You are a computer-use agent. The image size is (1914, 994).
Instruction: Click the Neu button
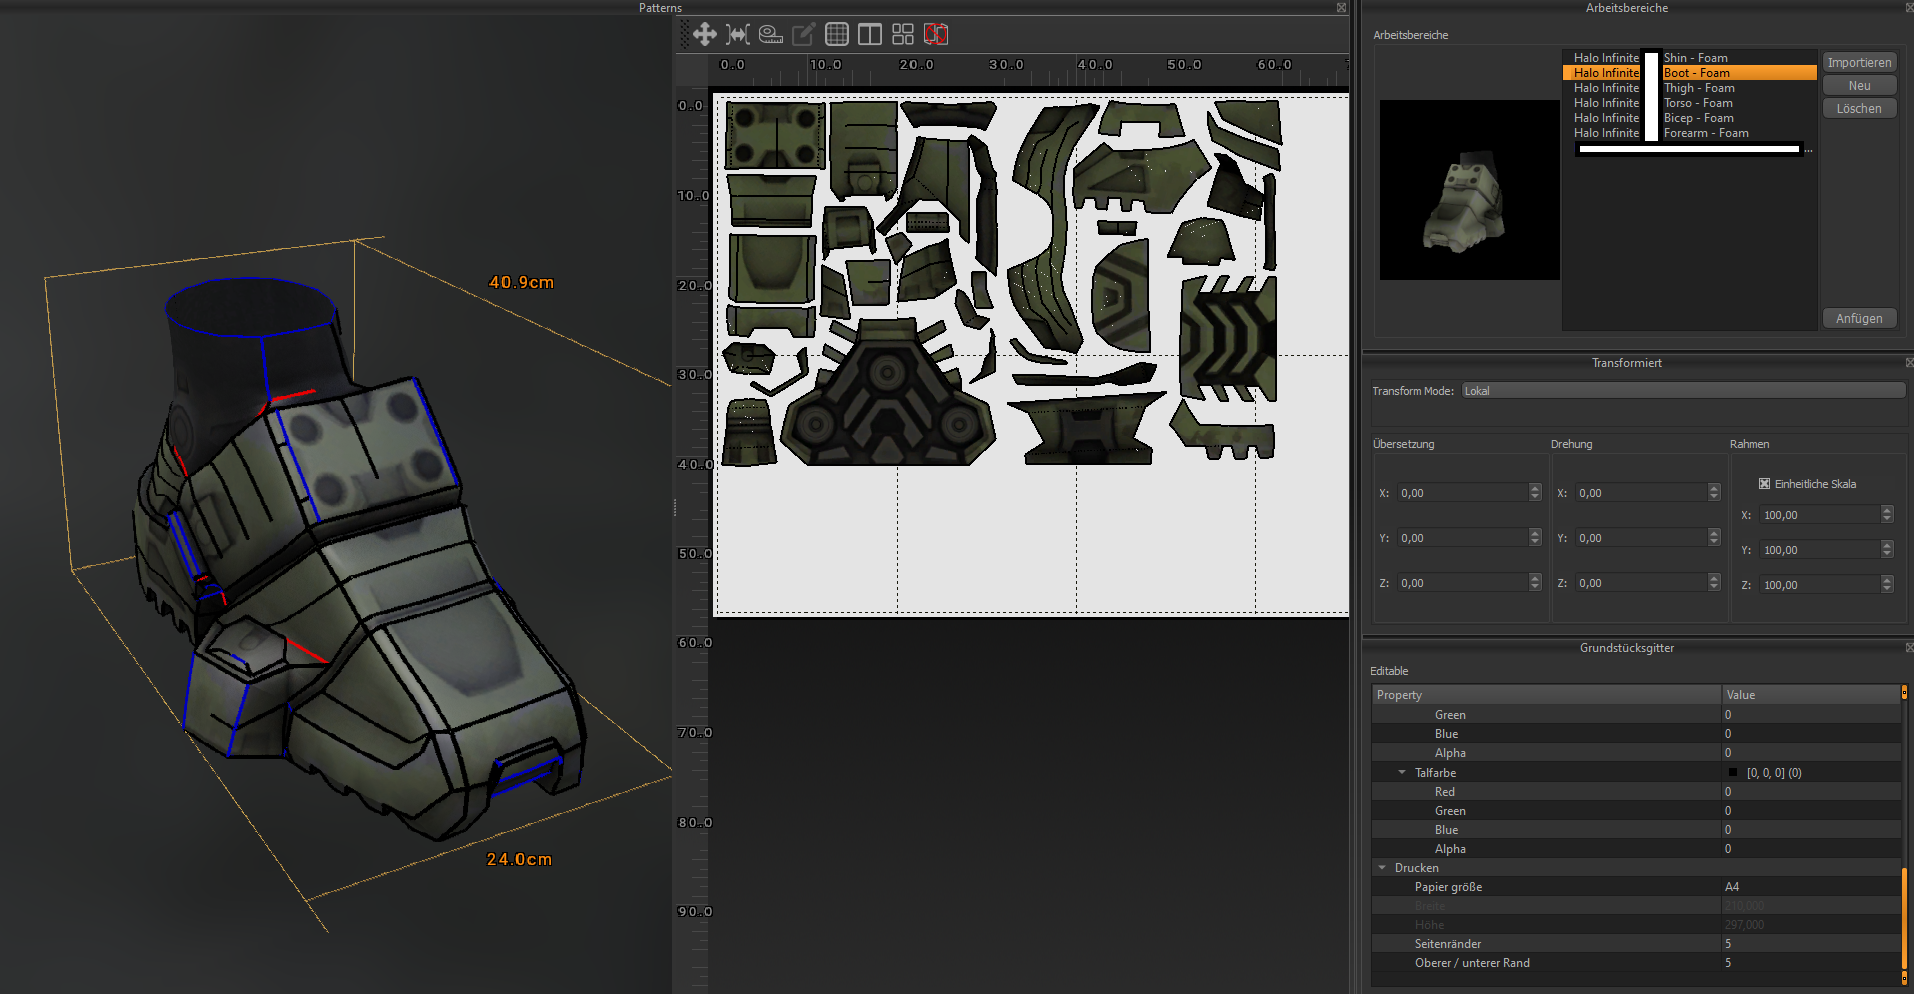[x=1859, y=86]
